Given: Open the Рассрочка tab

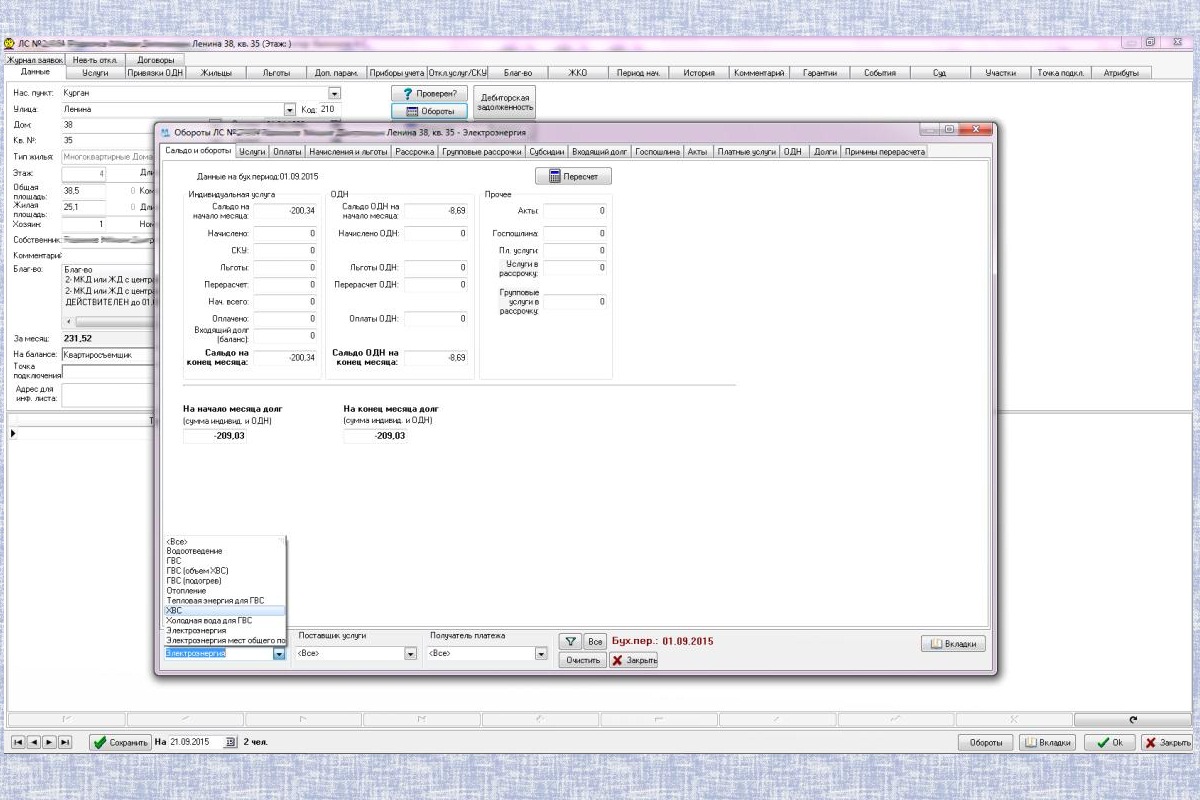Looking at the screenshot, I should click(x=415, y=152).
